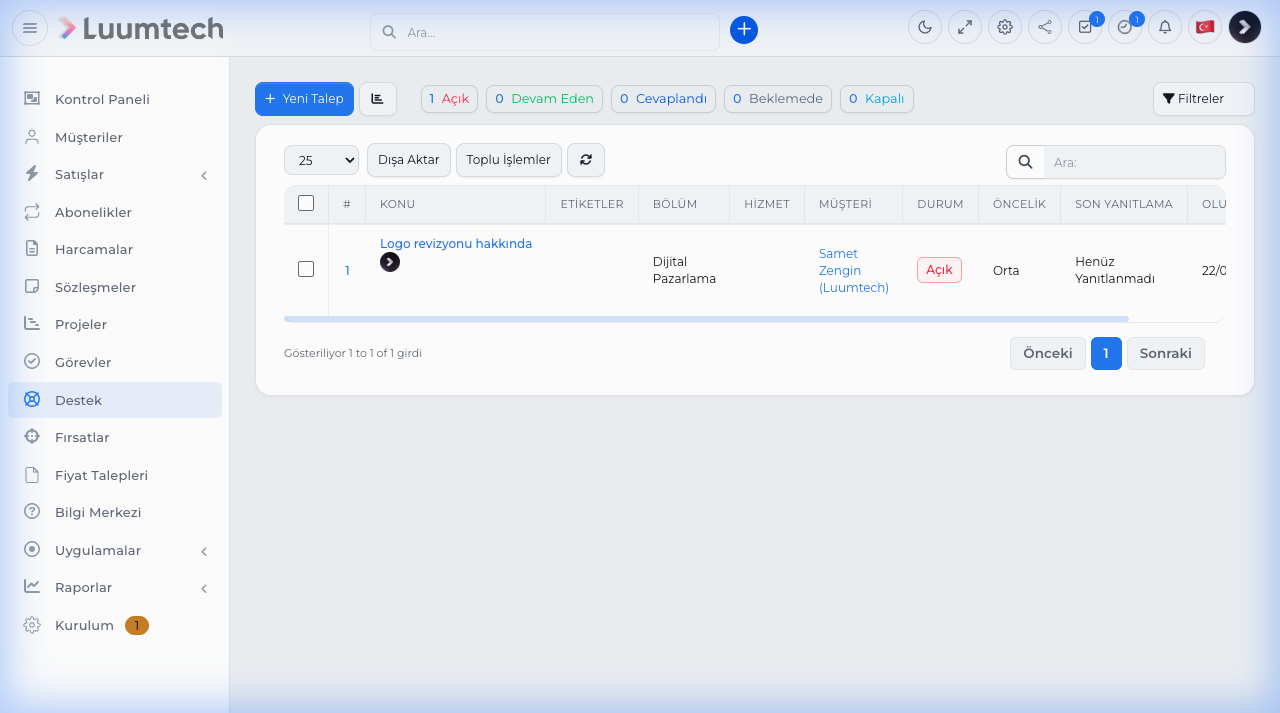Viewport: 1280px width, 713px height.
Task: Click the Turkish flag language icon
Action: (1205, 27)
